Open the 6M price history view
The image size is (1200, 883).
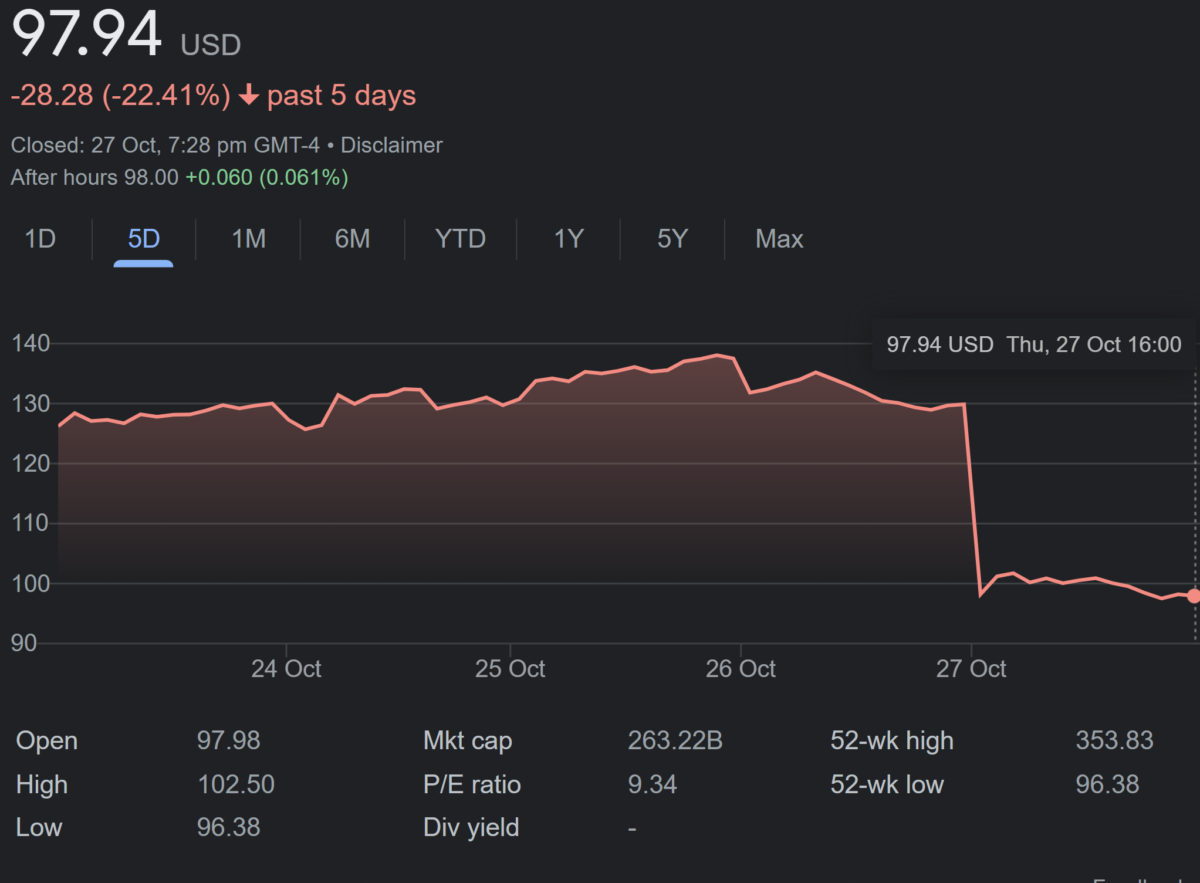(352, 239)
